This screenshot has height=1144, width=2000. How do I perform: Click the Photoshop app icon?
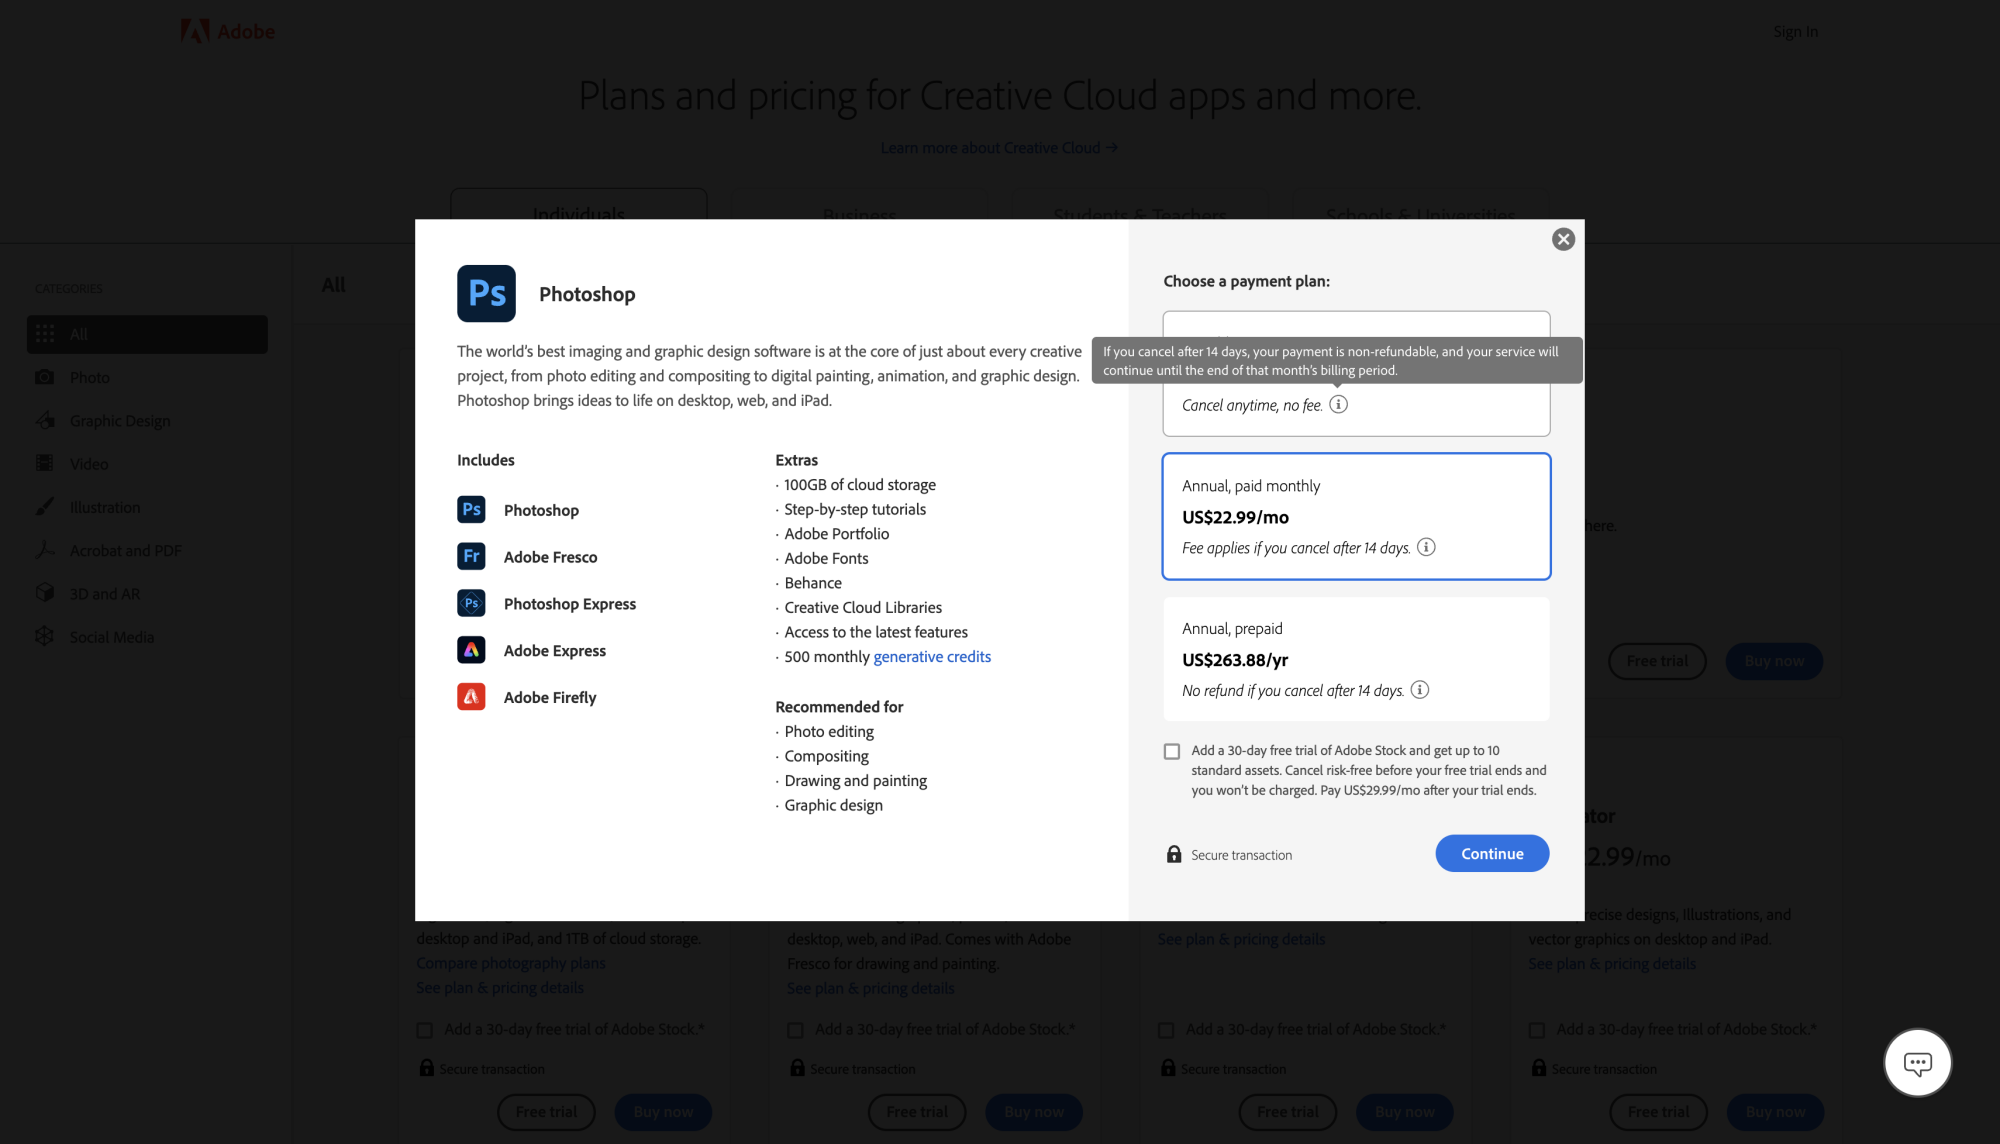(x=486, y=293)
